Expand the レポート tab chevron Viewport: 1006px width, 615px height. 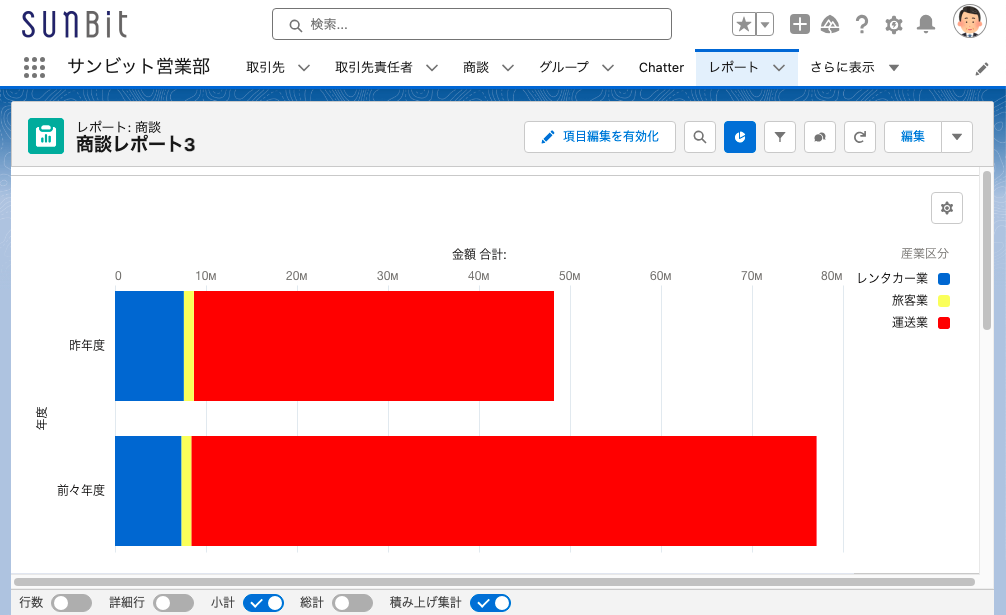(779, 67)
